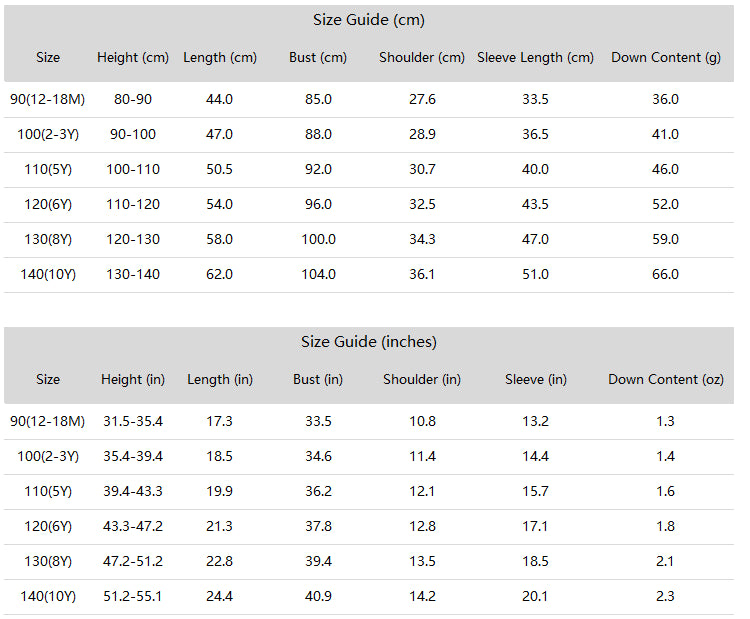Select the 100(2-3Y) row in inches table

click(369, 457)
